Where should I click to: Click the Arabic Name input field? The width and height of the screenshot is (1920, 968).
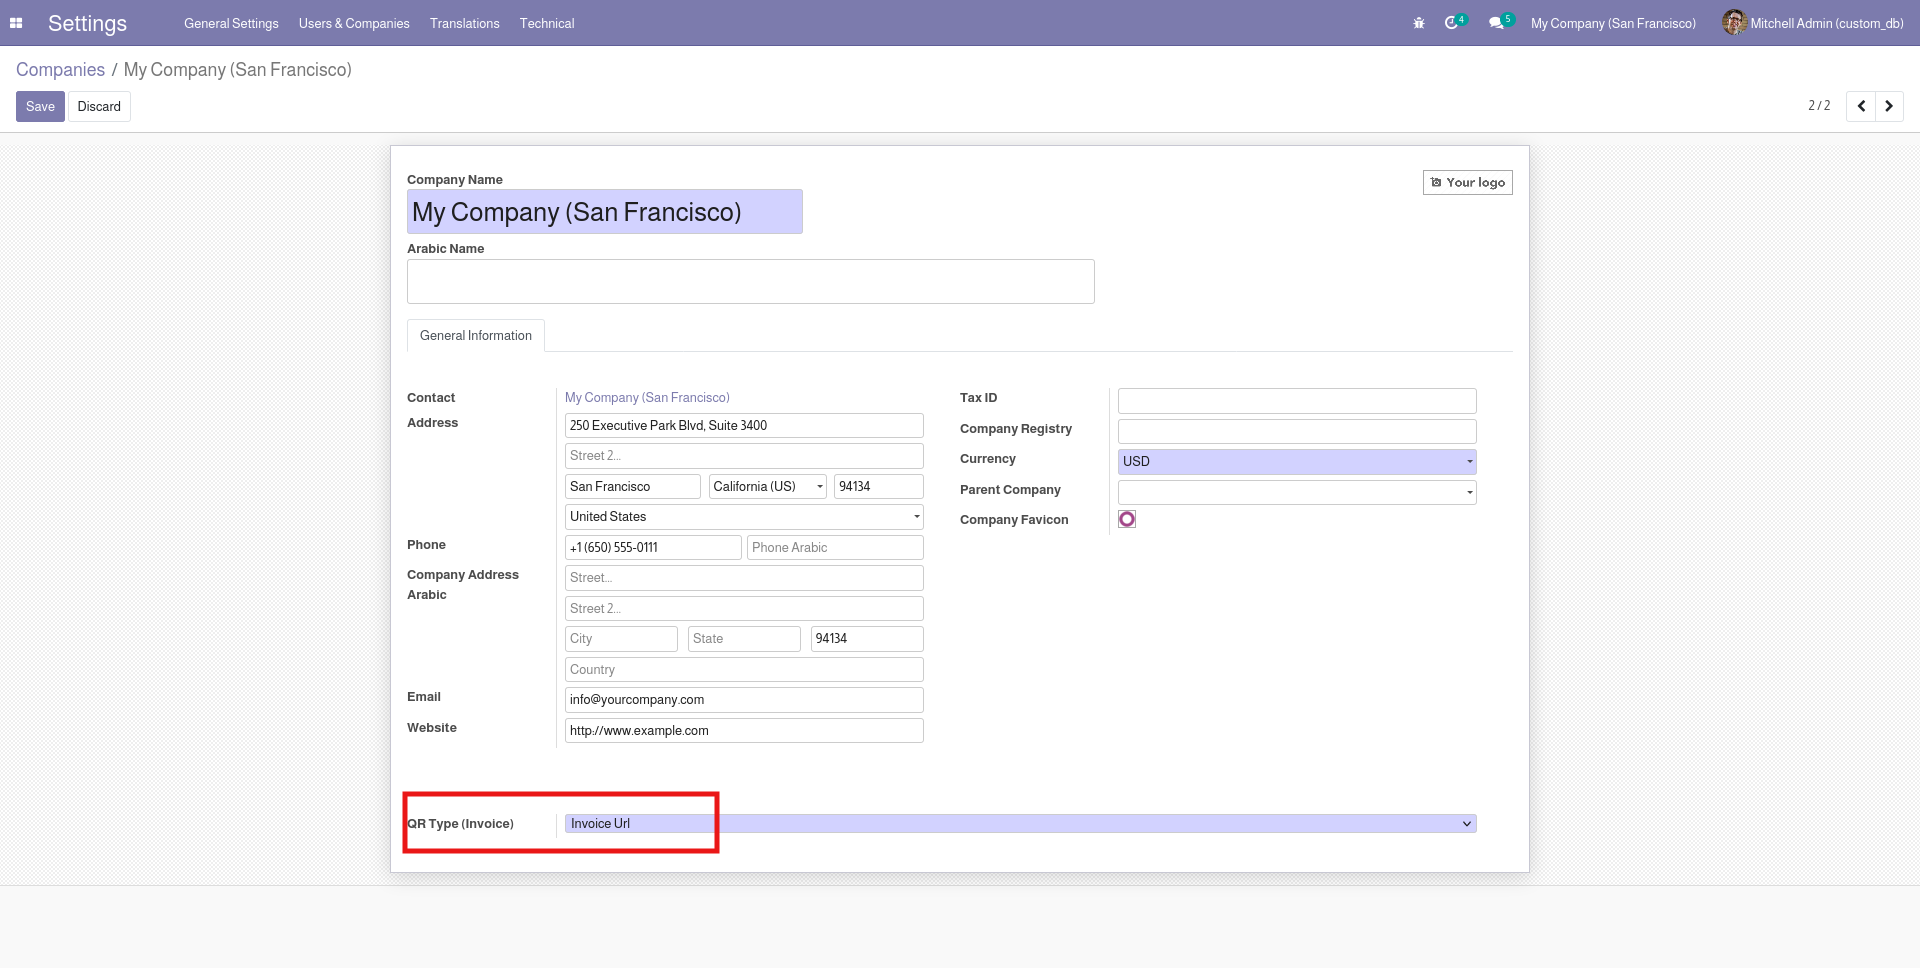point(750,282)
